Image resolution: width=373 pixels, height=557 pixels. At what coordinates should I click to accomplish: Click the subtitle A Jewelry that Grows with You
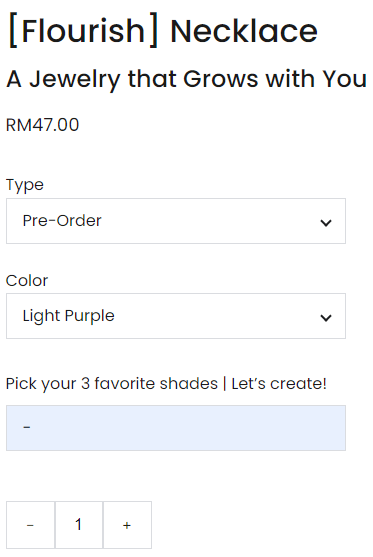[x=186, y=79]
